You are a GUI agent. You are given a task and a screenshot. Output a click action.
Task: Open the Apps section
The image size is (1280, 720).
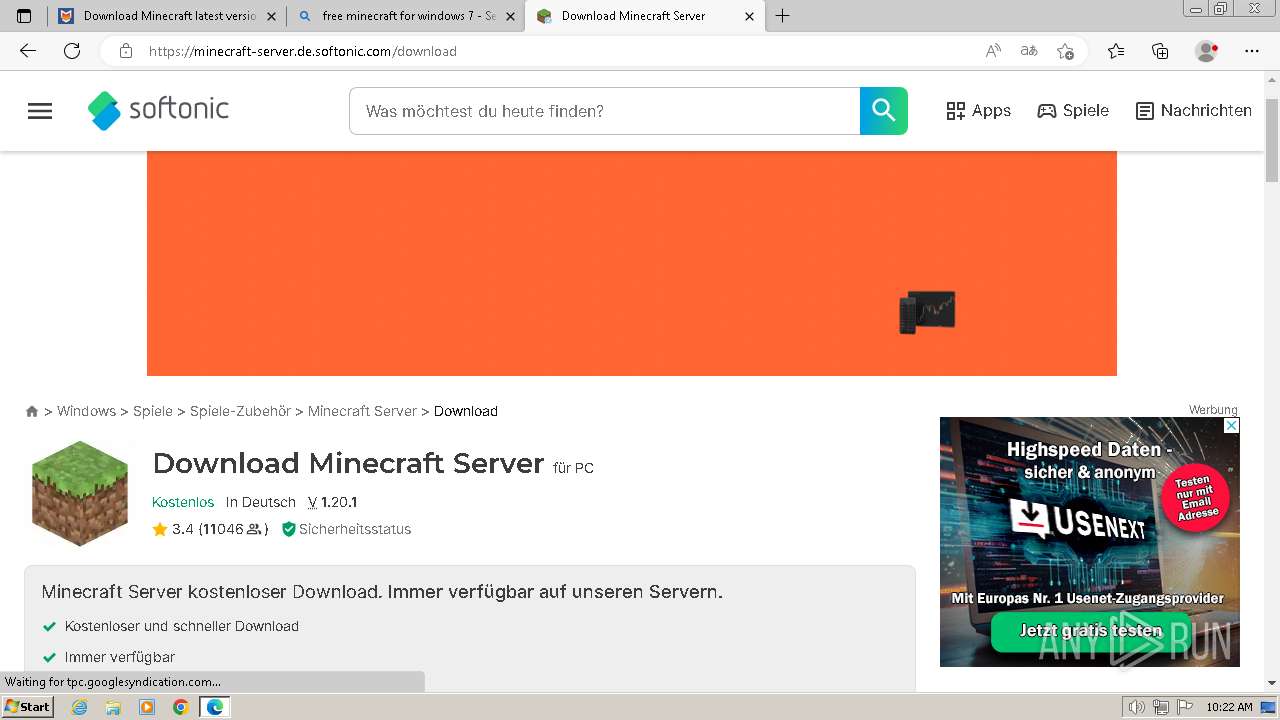pyautogui.click(x=979, y=111)
